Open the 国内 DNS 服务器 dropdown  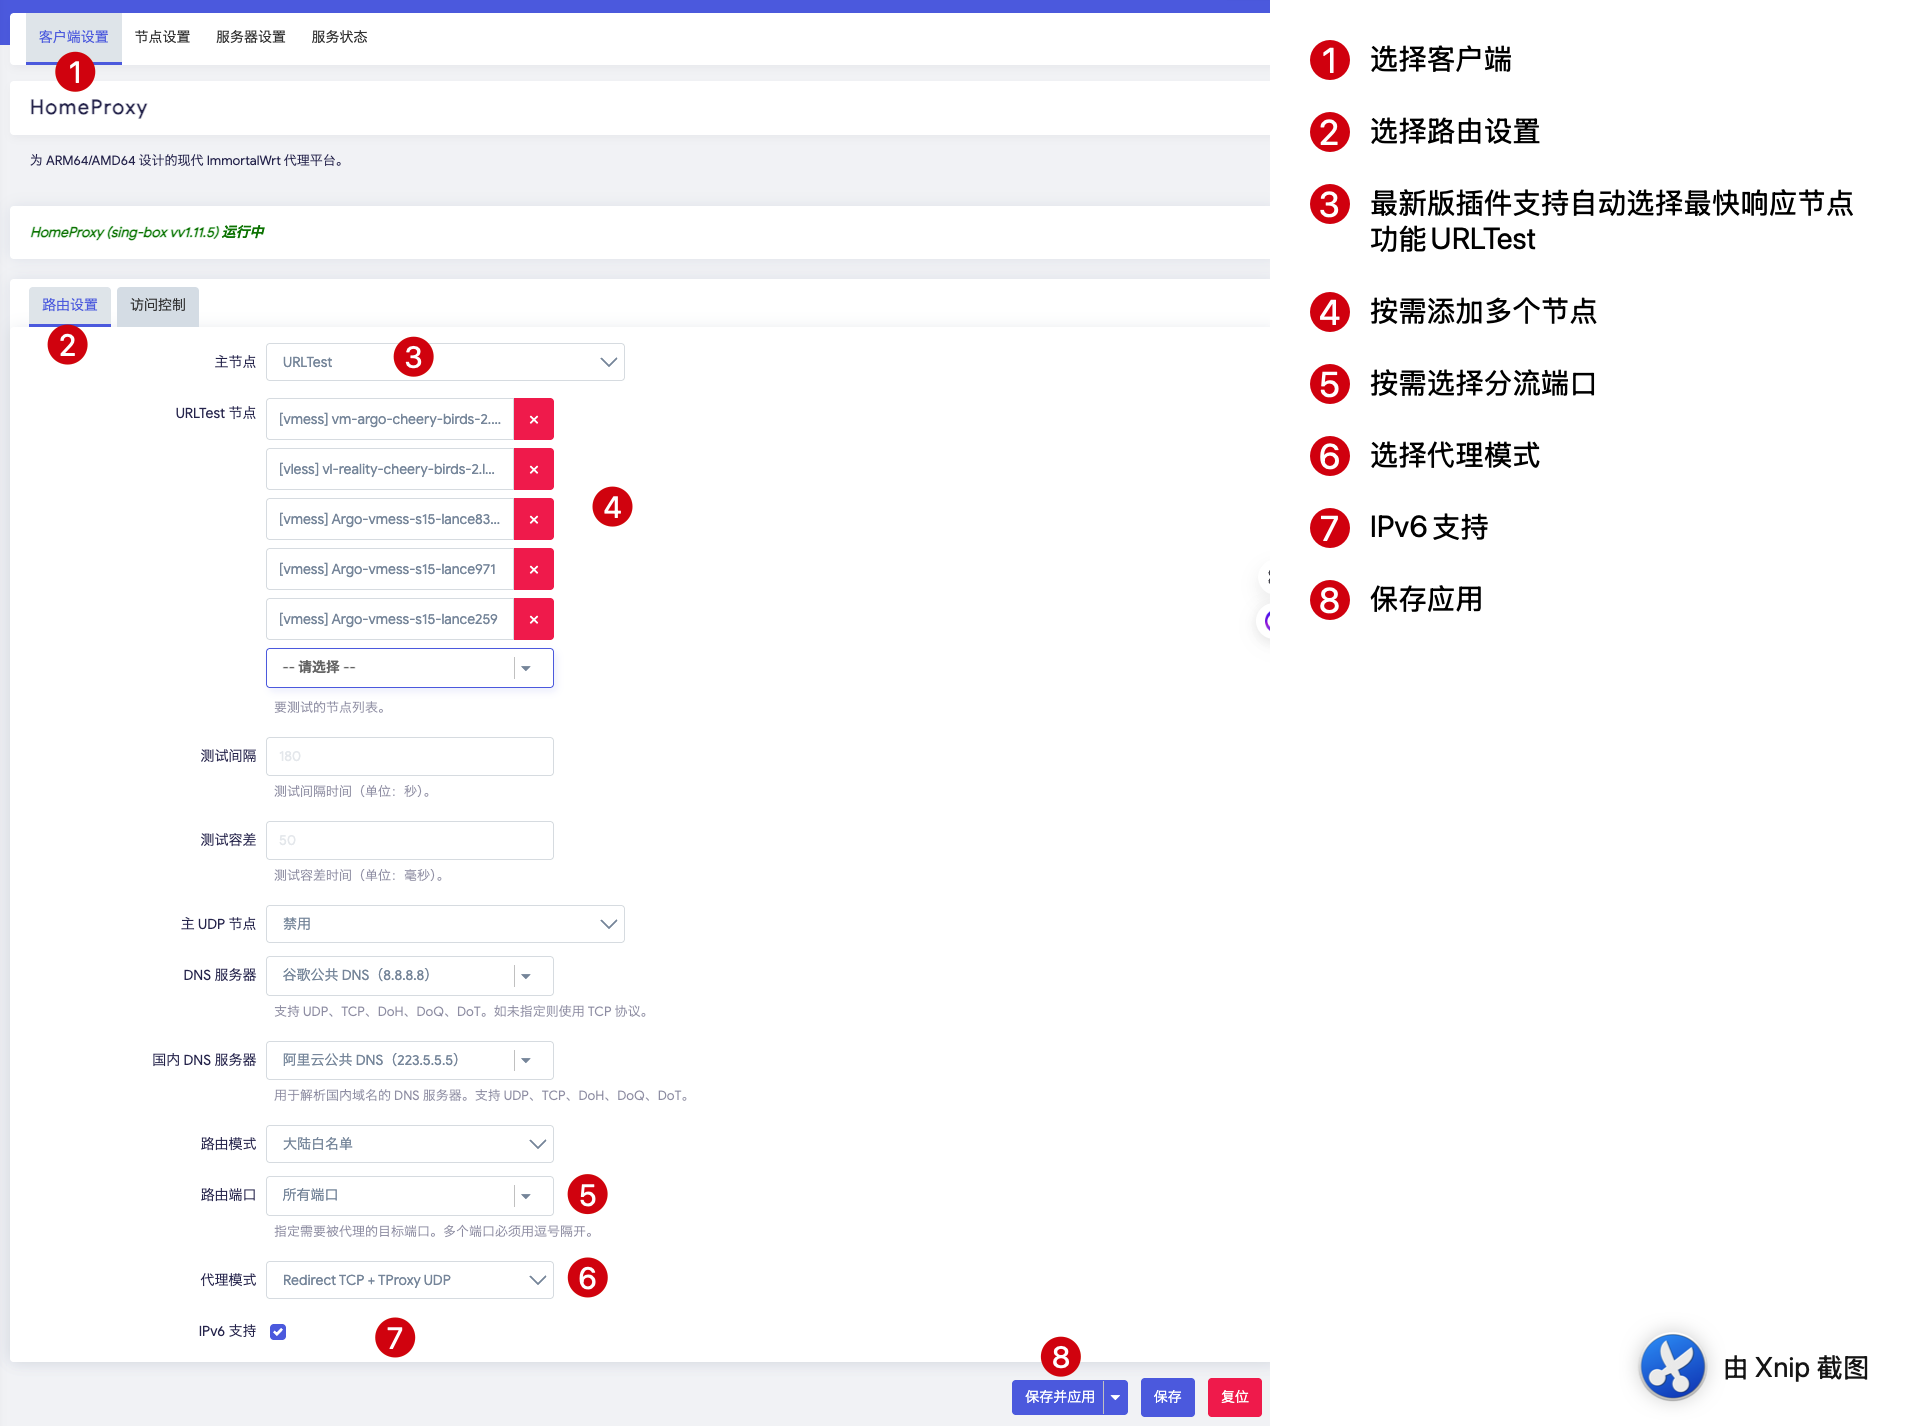[x=410, y=1060]
